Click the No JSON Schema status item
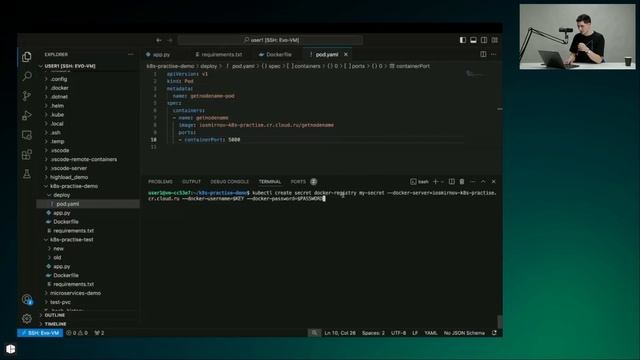The image size is (640, 360). (464, 333)
